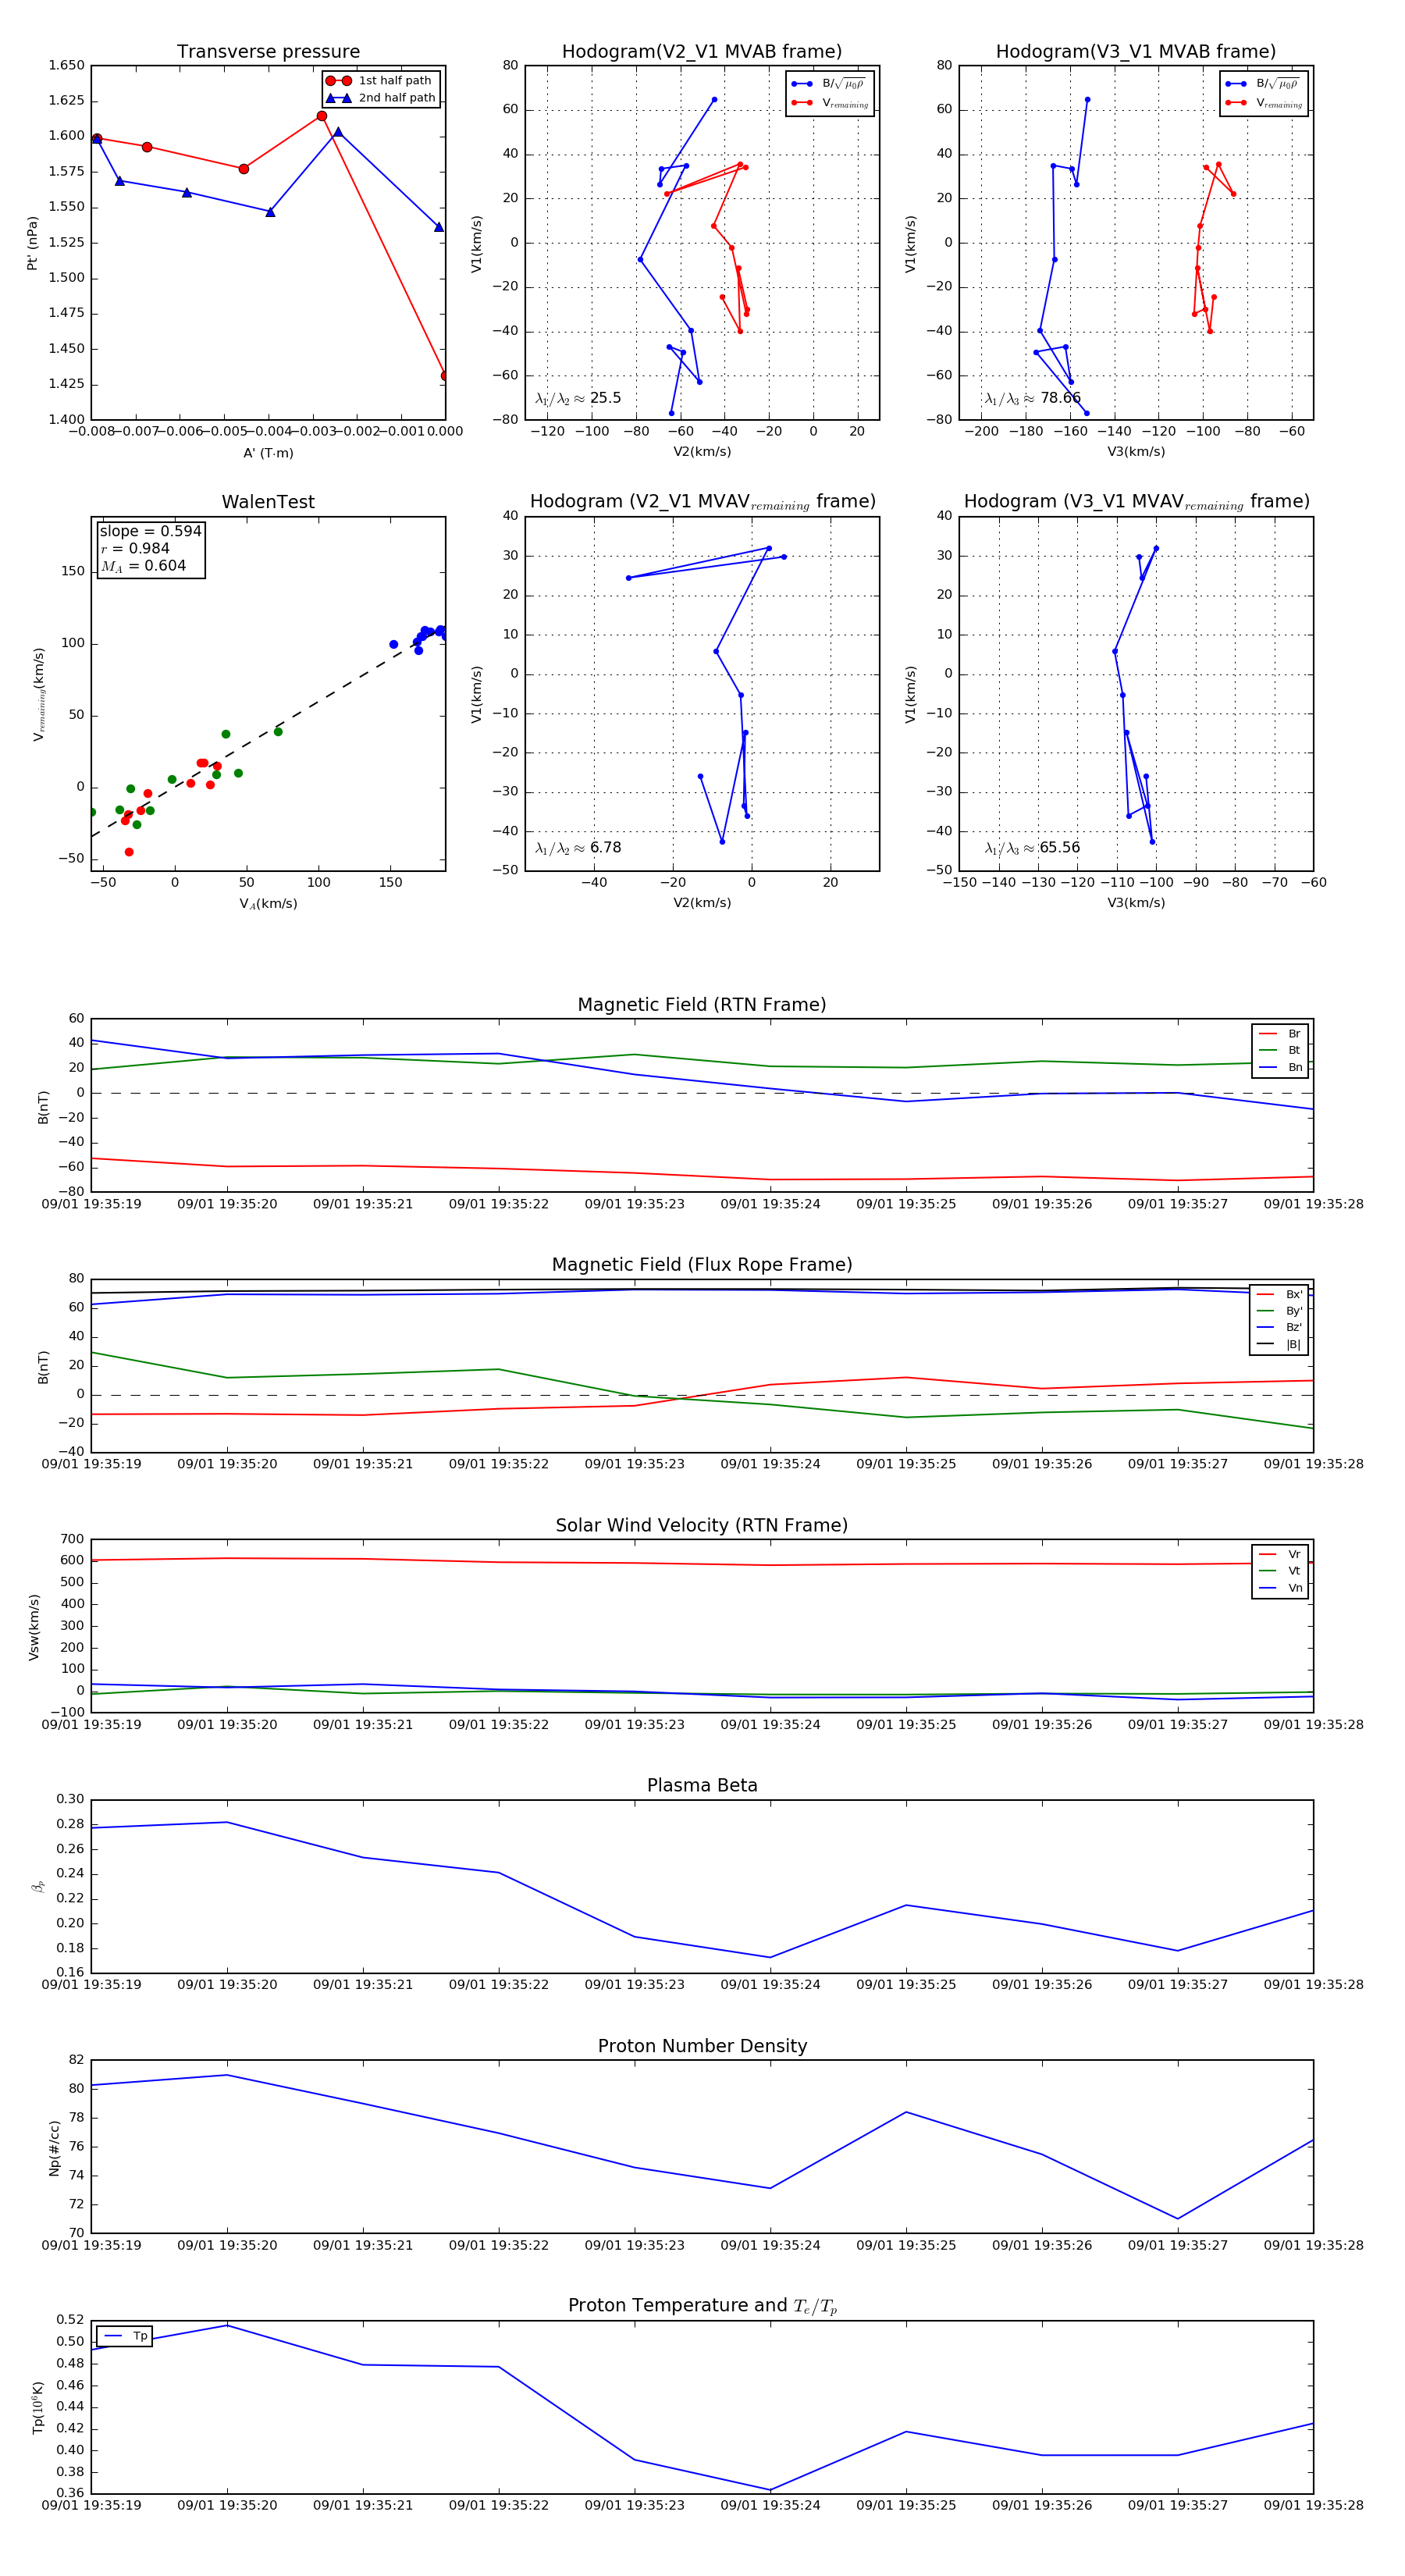Viewport: 1405px width, 2576px height.
Task: Click the 'Proton Temperature and Te/Tp' title
Action: tap(702, 2306)
